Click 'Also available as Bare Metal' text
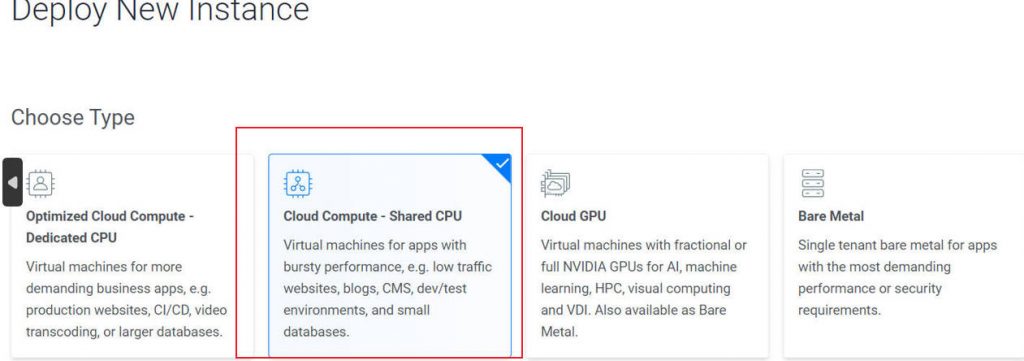The image size is (1024, 361). point(633,321)
